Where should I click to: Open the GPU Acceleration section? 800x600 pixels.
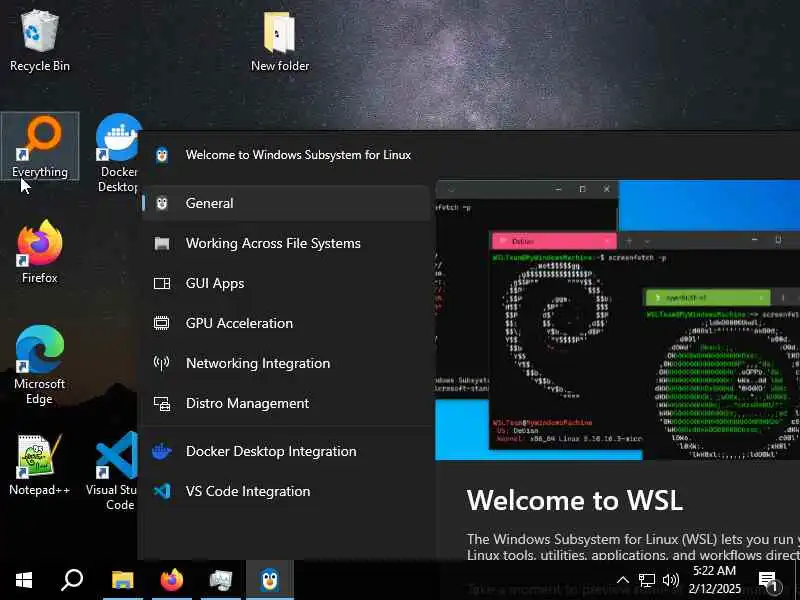coord(286,323)
